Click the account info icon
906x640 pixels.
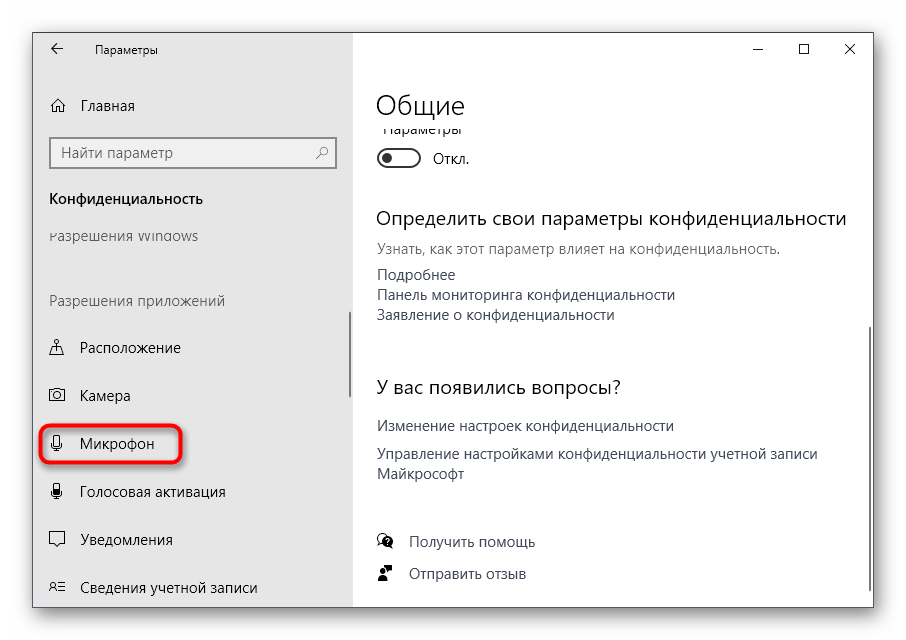click(58, 588)
